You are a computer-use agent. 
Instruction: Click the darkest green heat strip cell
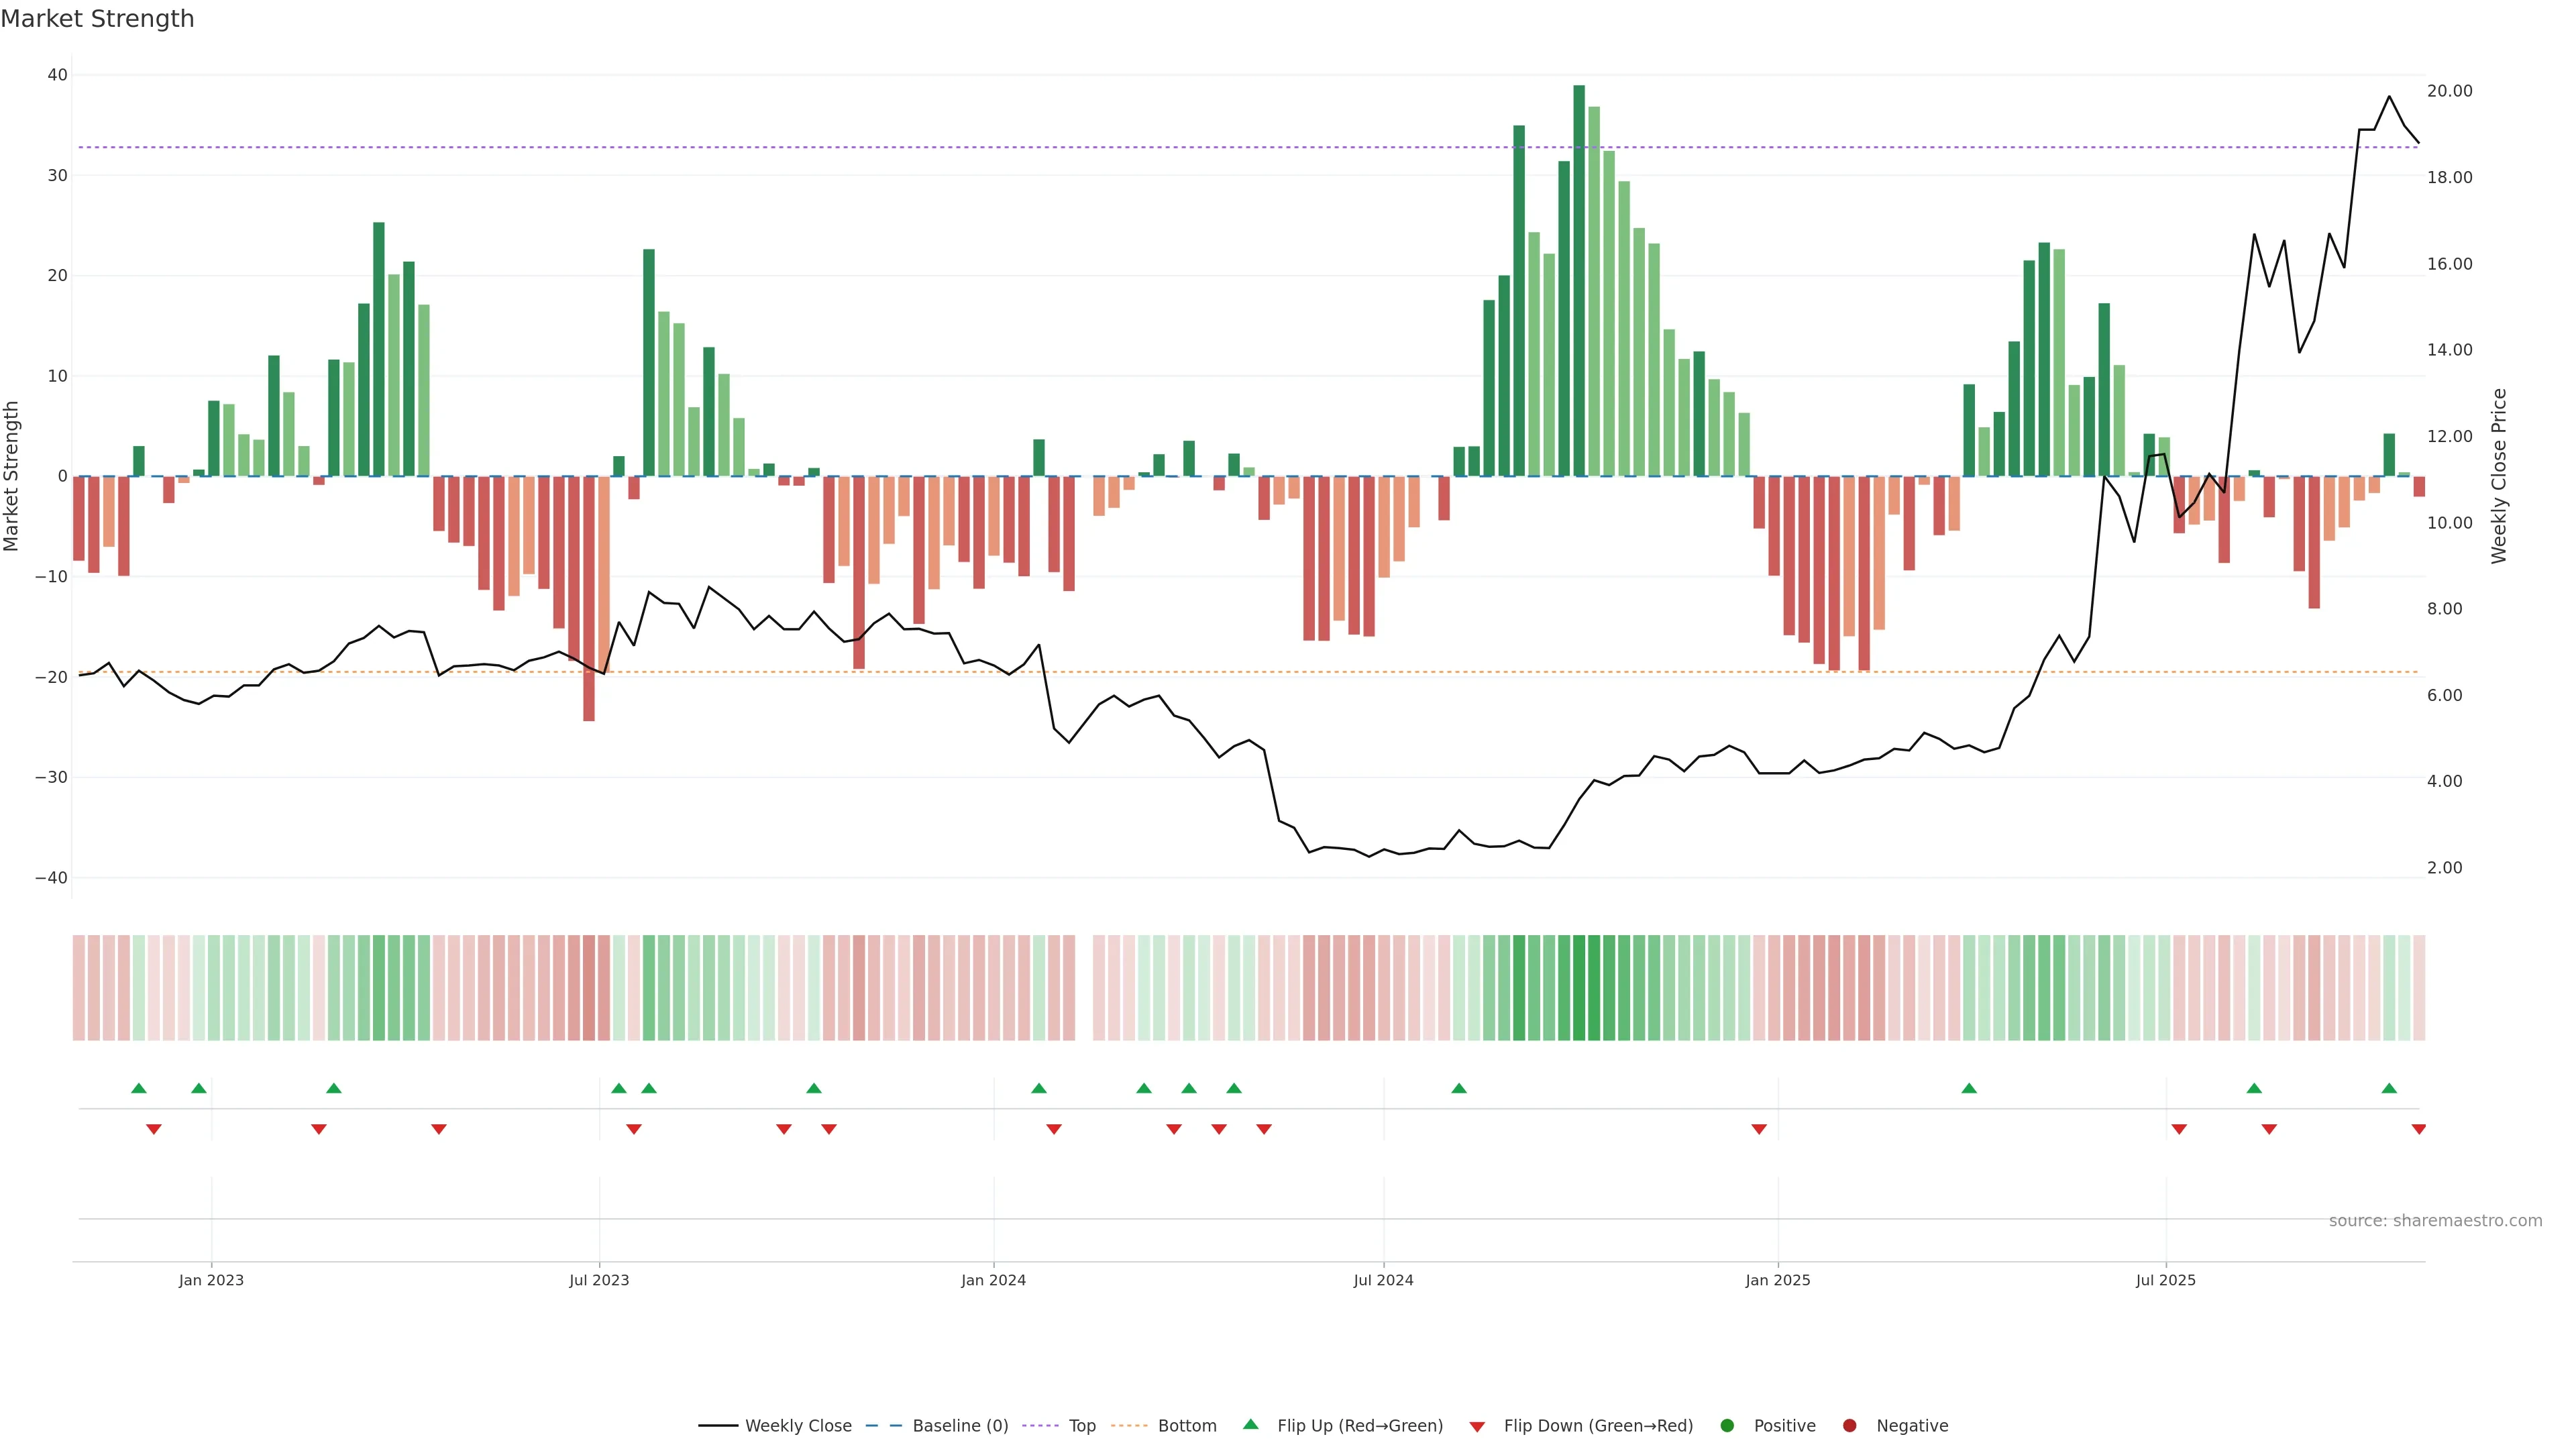pyautogui.click(x=1579, y=988)
